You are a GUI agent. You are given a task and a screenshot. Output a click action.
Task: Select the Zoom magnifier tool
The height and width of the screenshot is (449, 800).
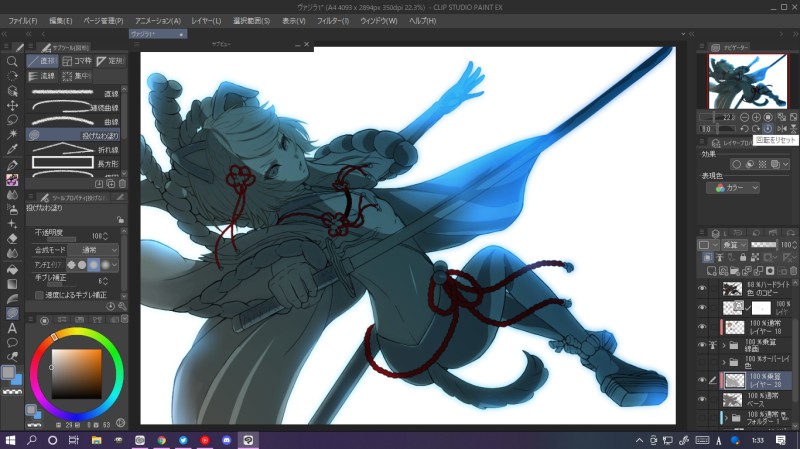12,62
